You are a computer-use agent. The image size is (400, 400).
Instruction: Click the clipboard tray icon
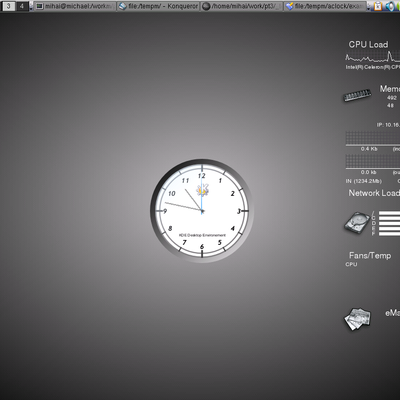point(378,6)
